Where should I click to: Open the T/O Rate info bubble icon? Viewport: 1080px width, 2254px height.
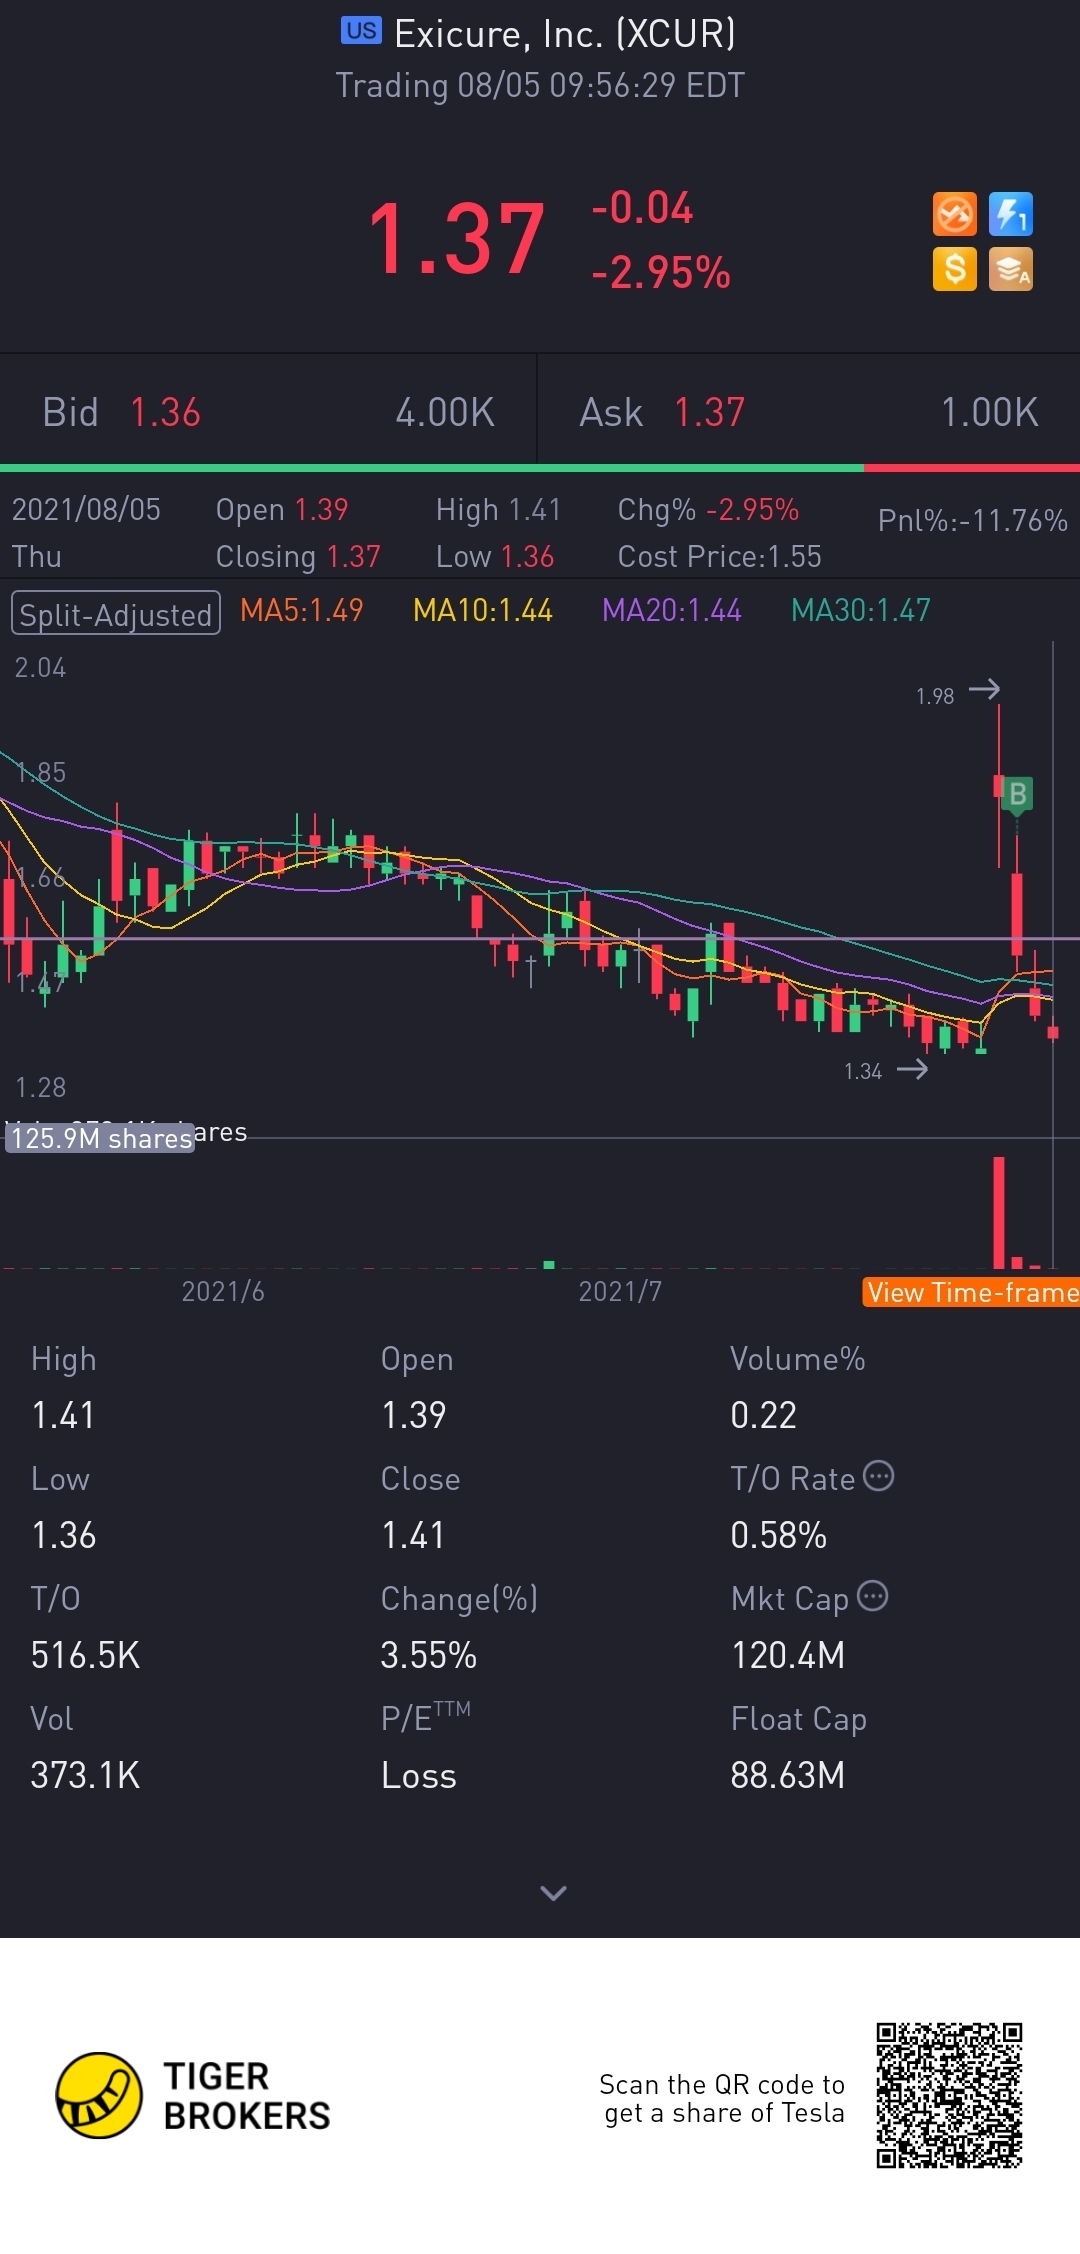point(878,1476)
